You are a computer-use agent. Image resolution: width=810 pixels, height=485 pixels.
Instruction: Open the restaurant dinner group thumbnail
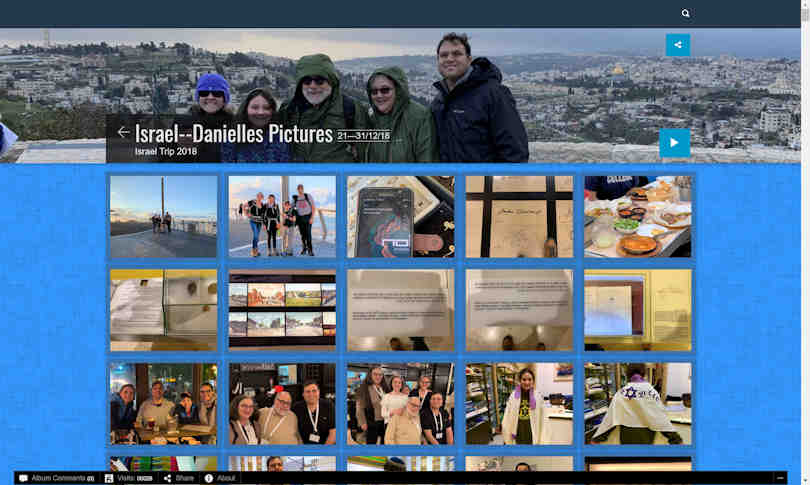(163, 403)
